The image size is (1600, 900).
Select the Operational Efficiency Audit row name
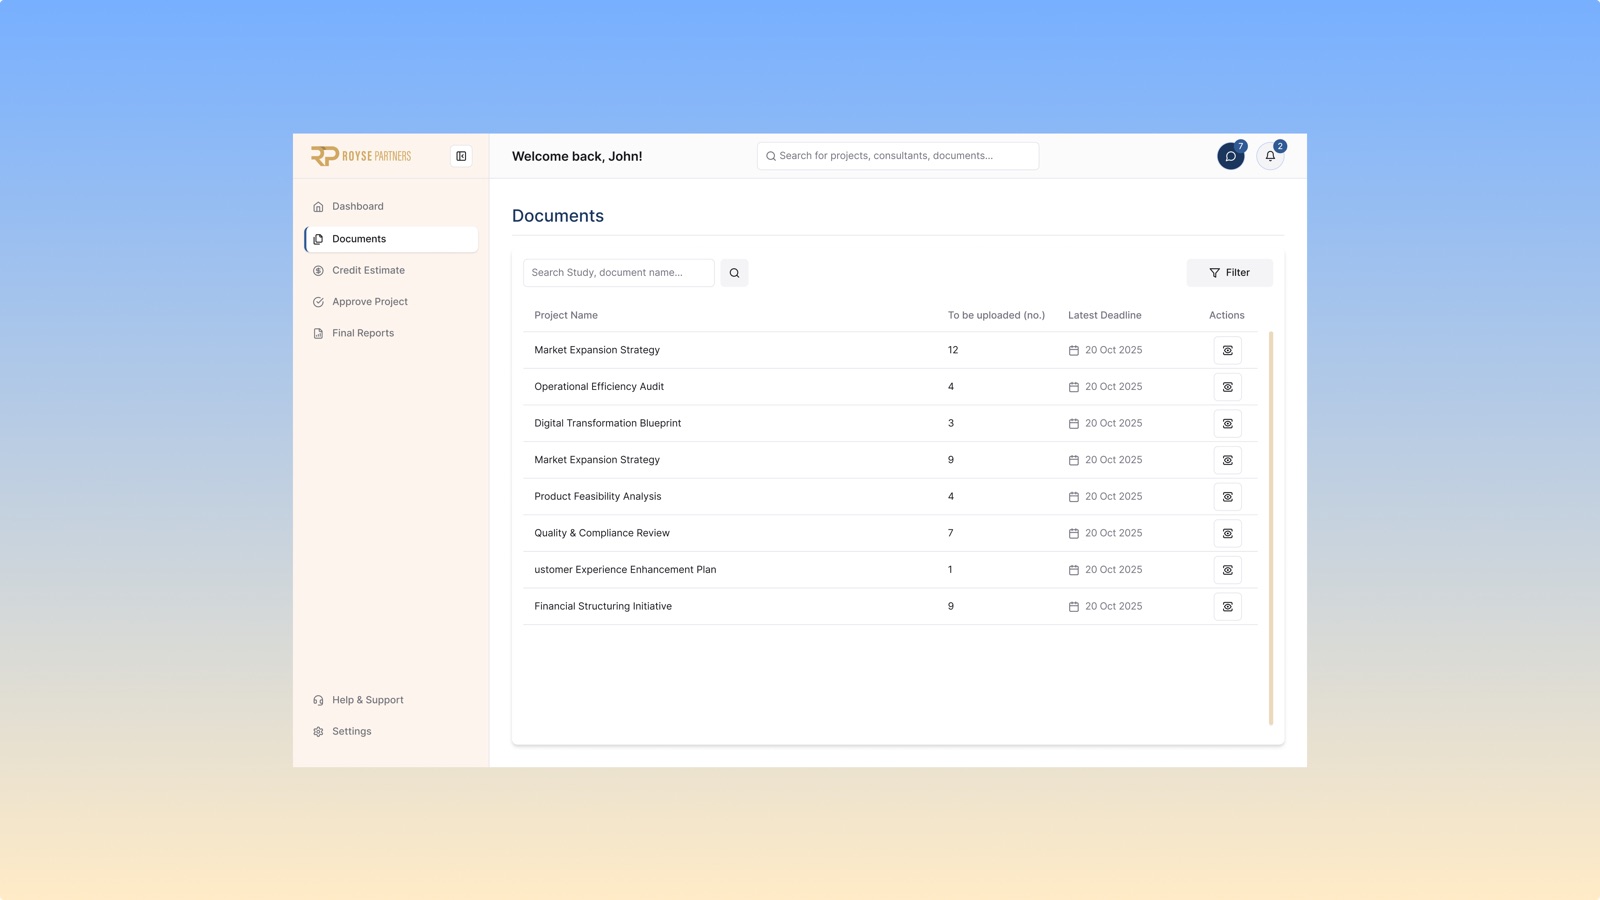coord(599,387)
